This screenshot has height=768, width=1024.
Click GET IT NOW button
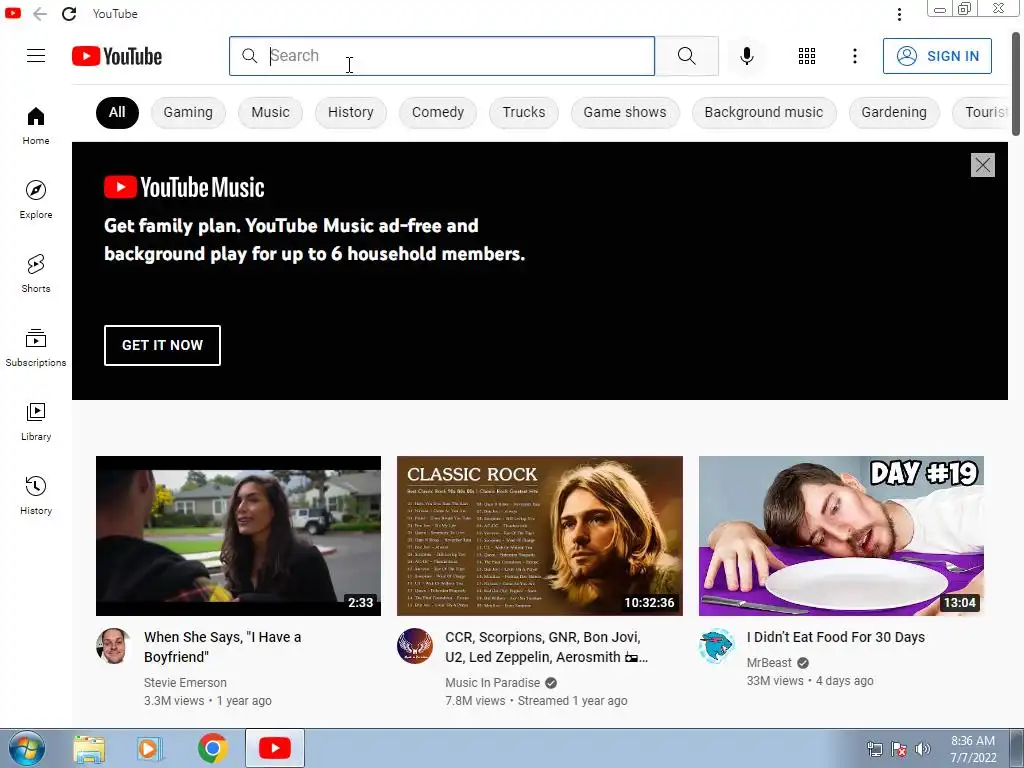(x=162, y=345)
